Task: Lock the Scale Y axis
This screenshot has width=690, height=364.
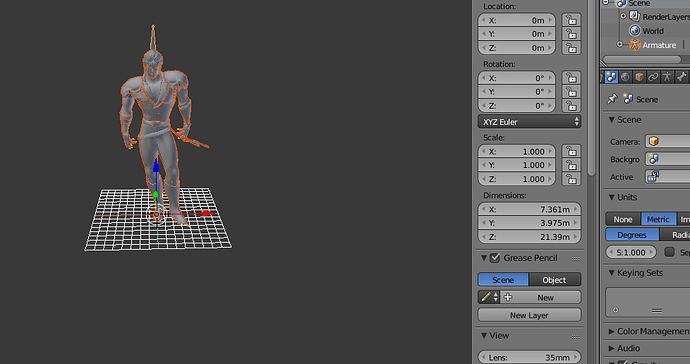Action: tap(571, 165)
